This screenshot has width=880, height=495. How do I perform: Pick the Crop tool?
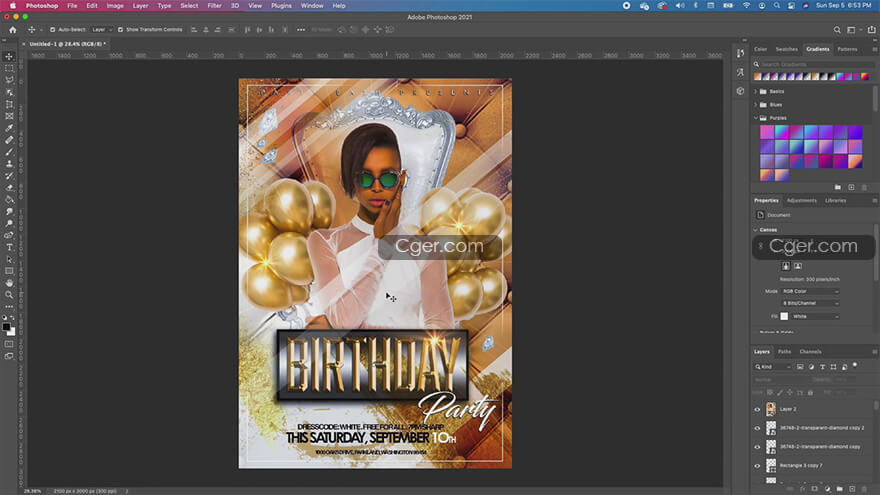pos(9,104)
